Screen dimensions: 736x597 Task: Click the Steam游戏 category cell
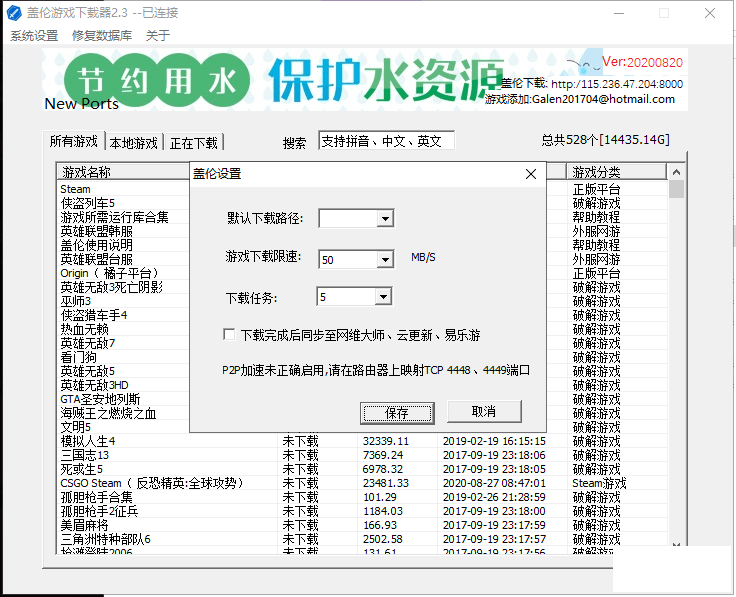[x=599, y=483]
